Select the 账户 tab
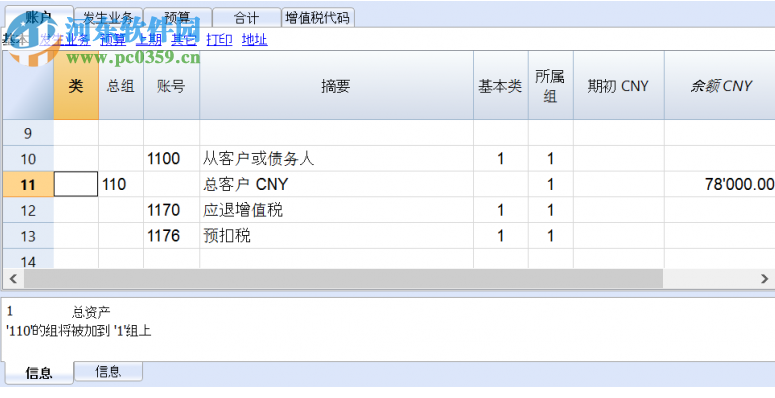Viewport: 775px width, 398px height. pos(39,17)
